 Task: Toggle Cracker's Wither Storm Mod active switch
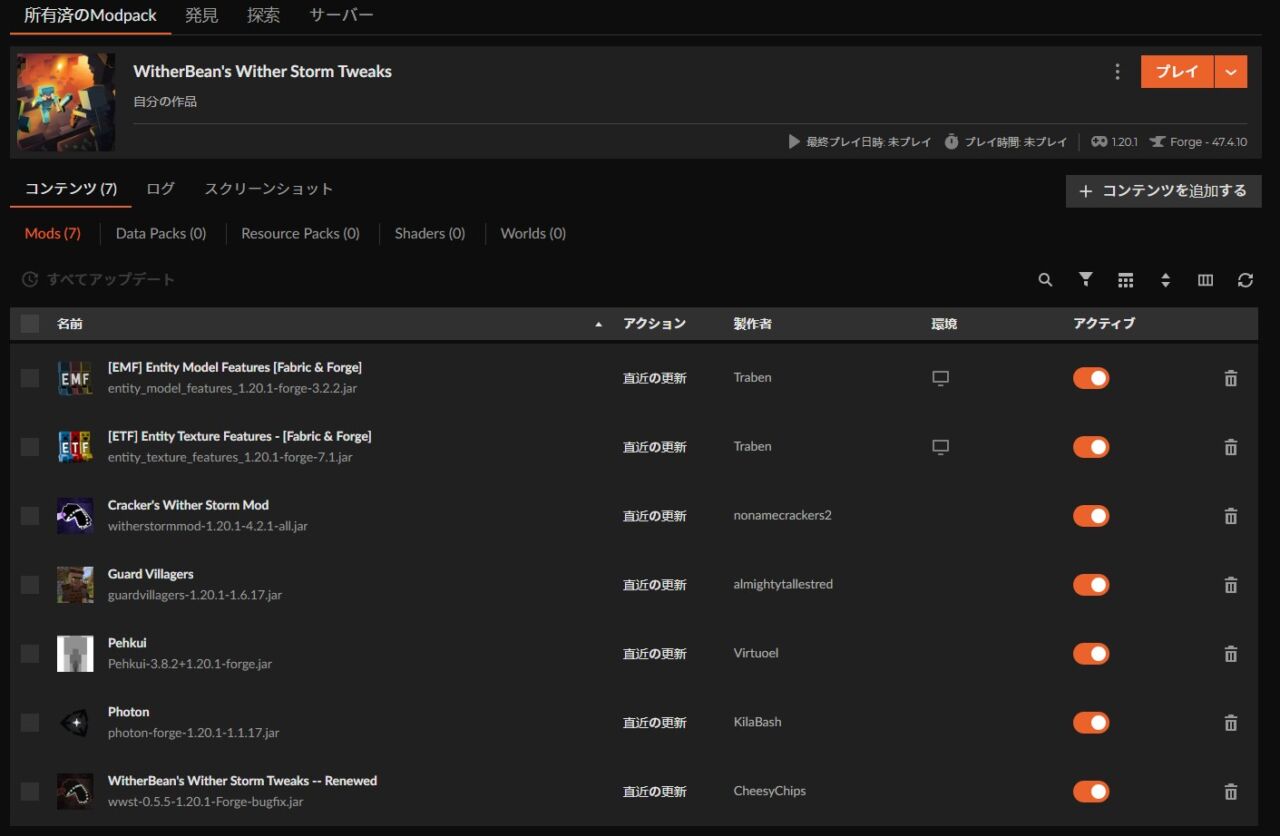(x=1091, y=516)
